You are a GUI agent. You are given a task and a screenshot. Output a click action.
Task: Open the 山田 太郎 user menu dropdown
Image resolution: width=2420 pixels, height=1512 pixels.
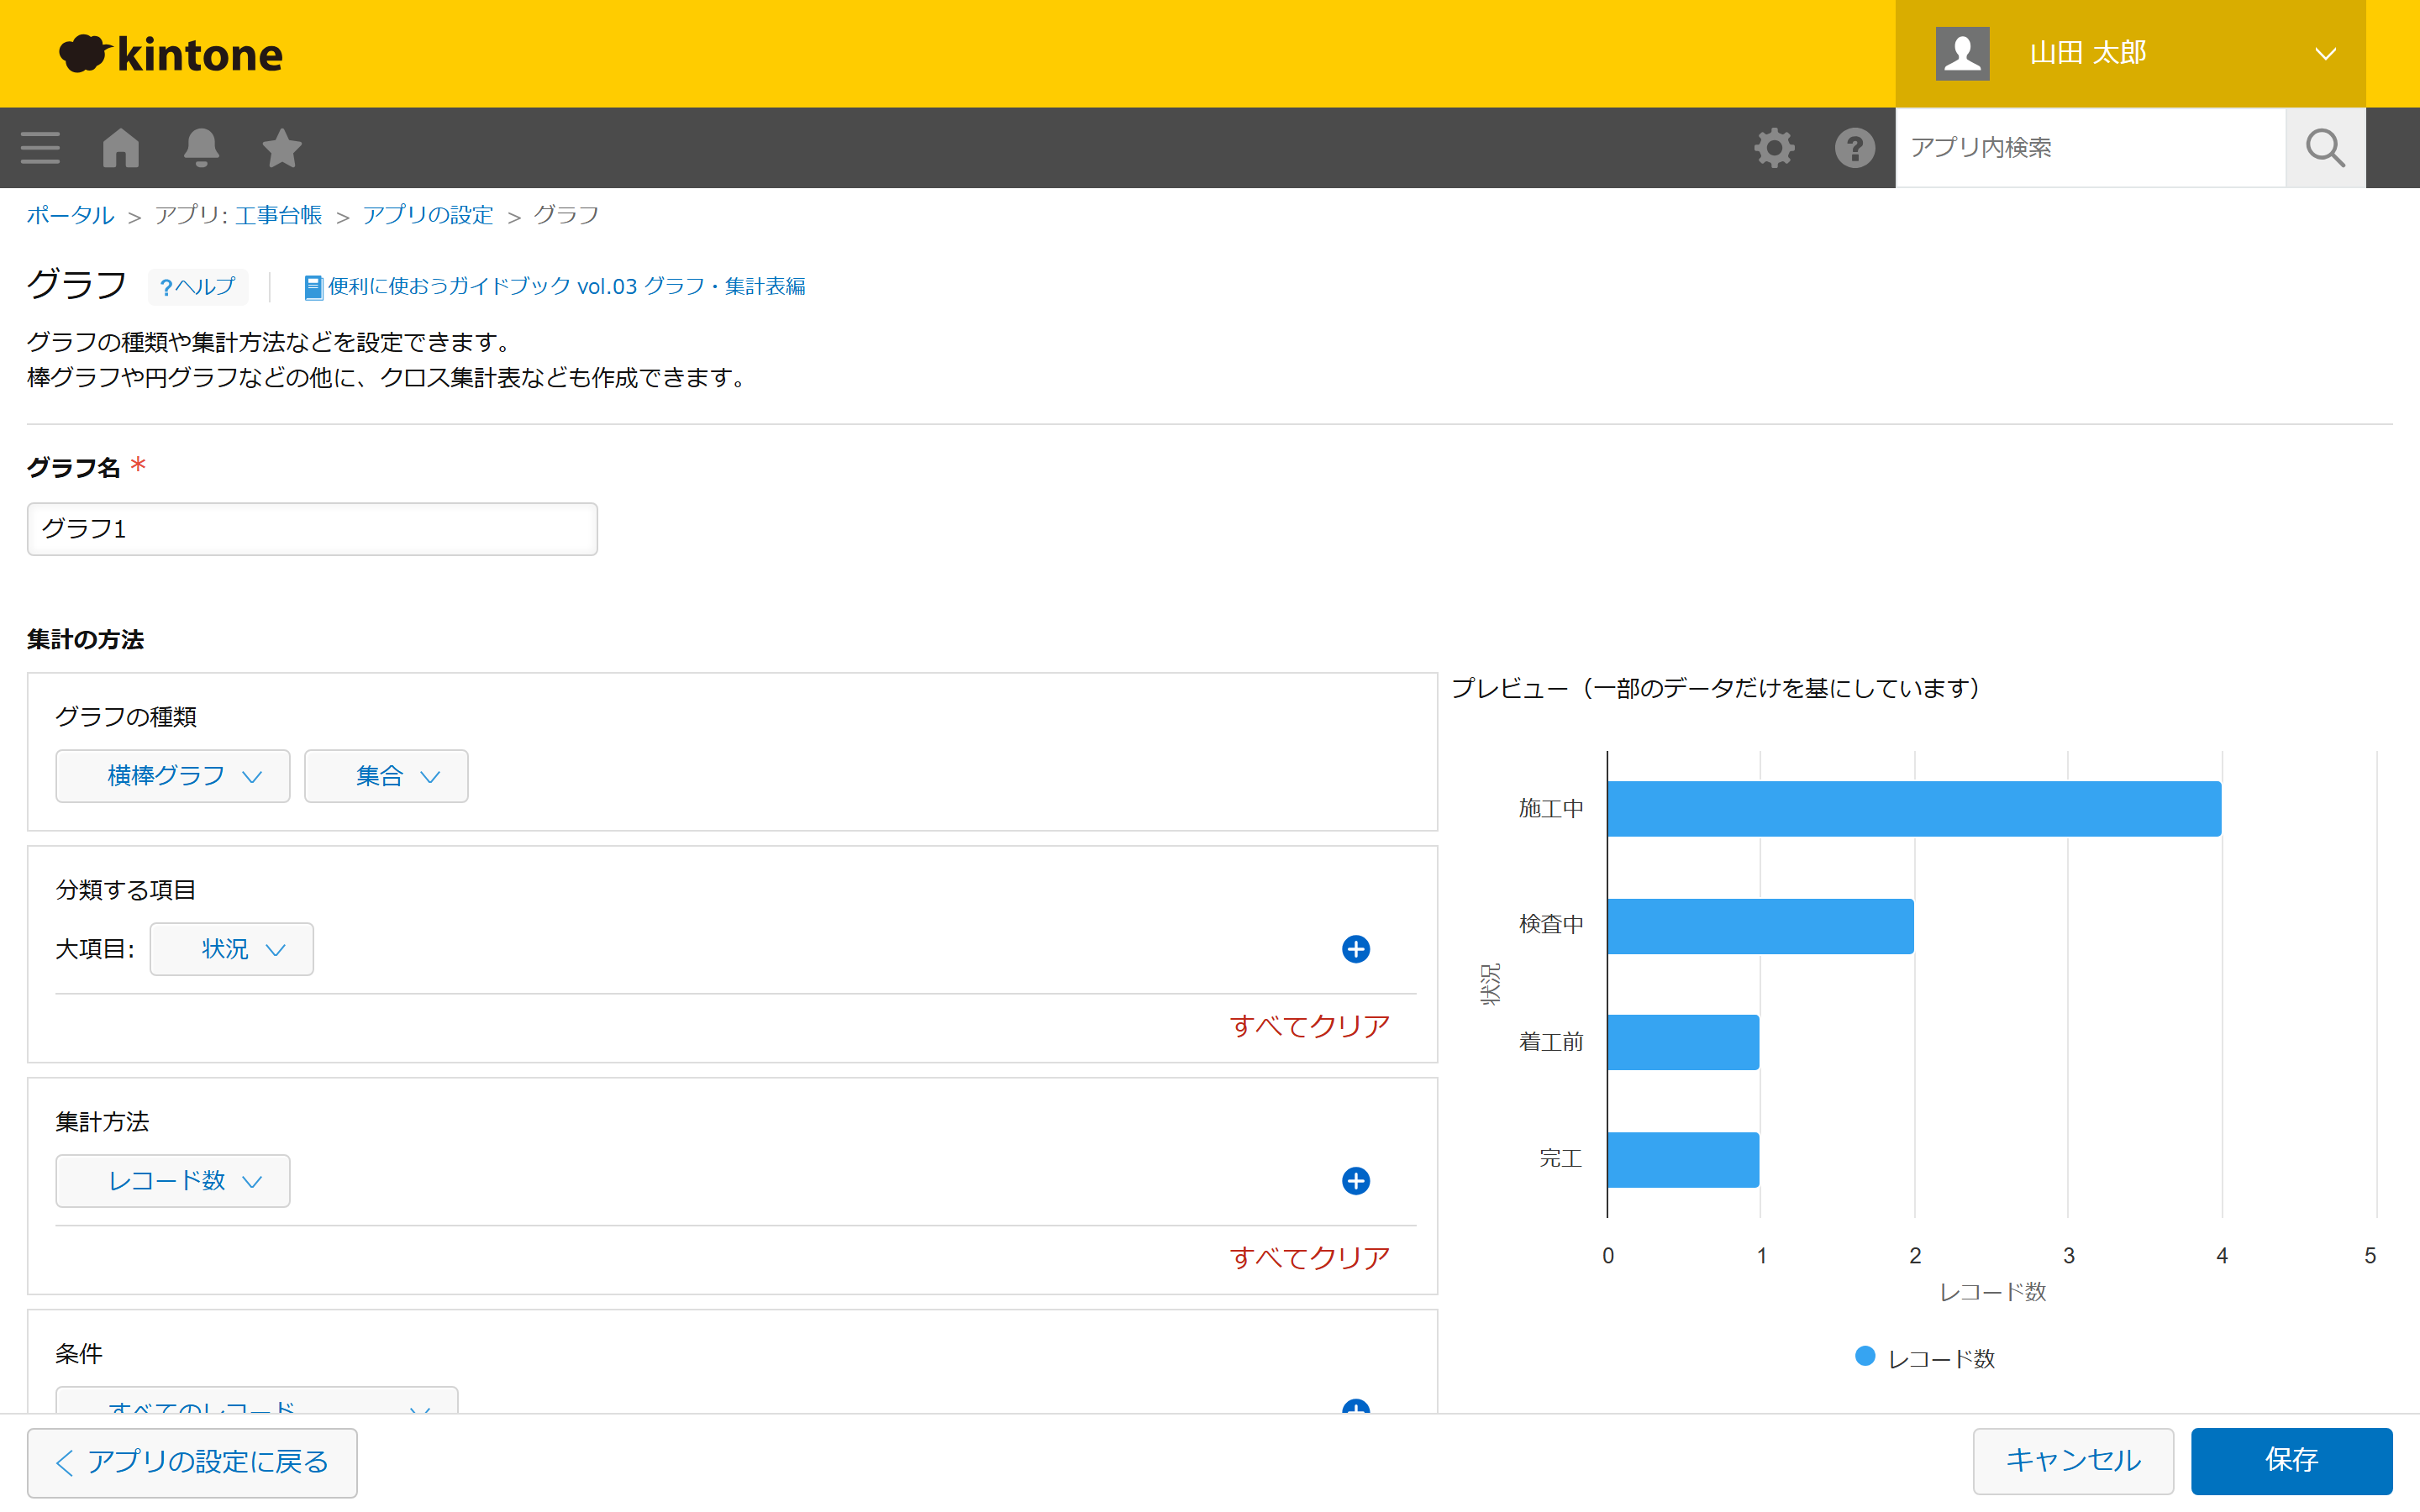click(x=2130, y=53)
